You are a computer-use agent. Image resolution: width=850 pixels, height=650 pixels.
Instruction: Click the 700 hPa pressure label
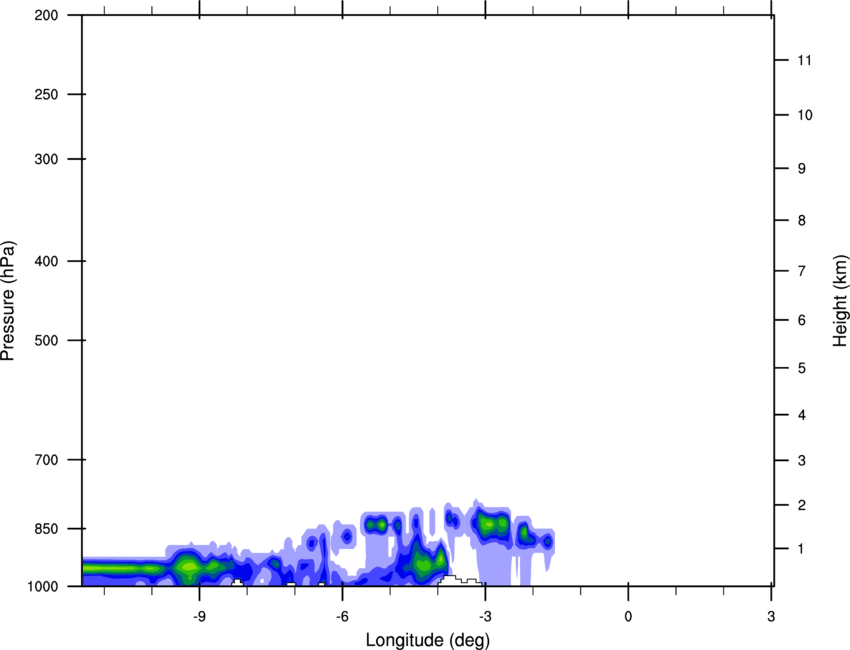(x=43, y=460)
